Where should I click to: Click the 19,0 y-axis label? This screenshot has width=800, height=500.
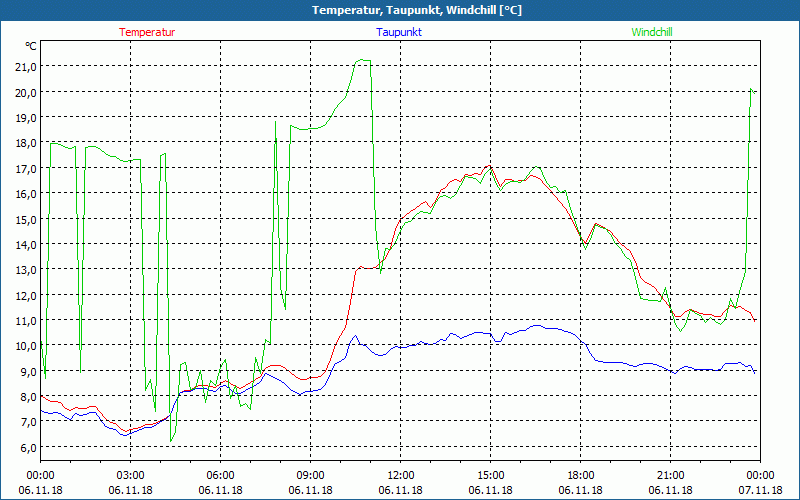[26, 117]
